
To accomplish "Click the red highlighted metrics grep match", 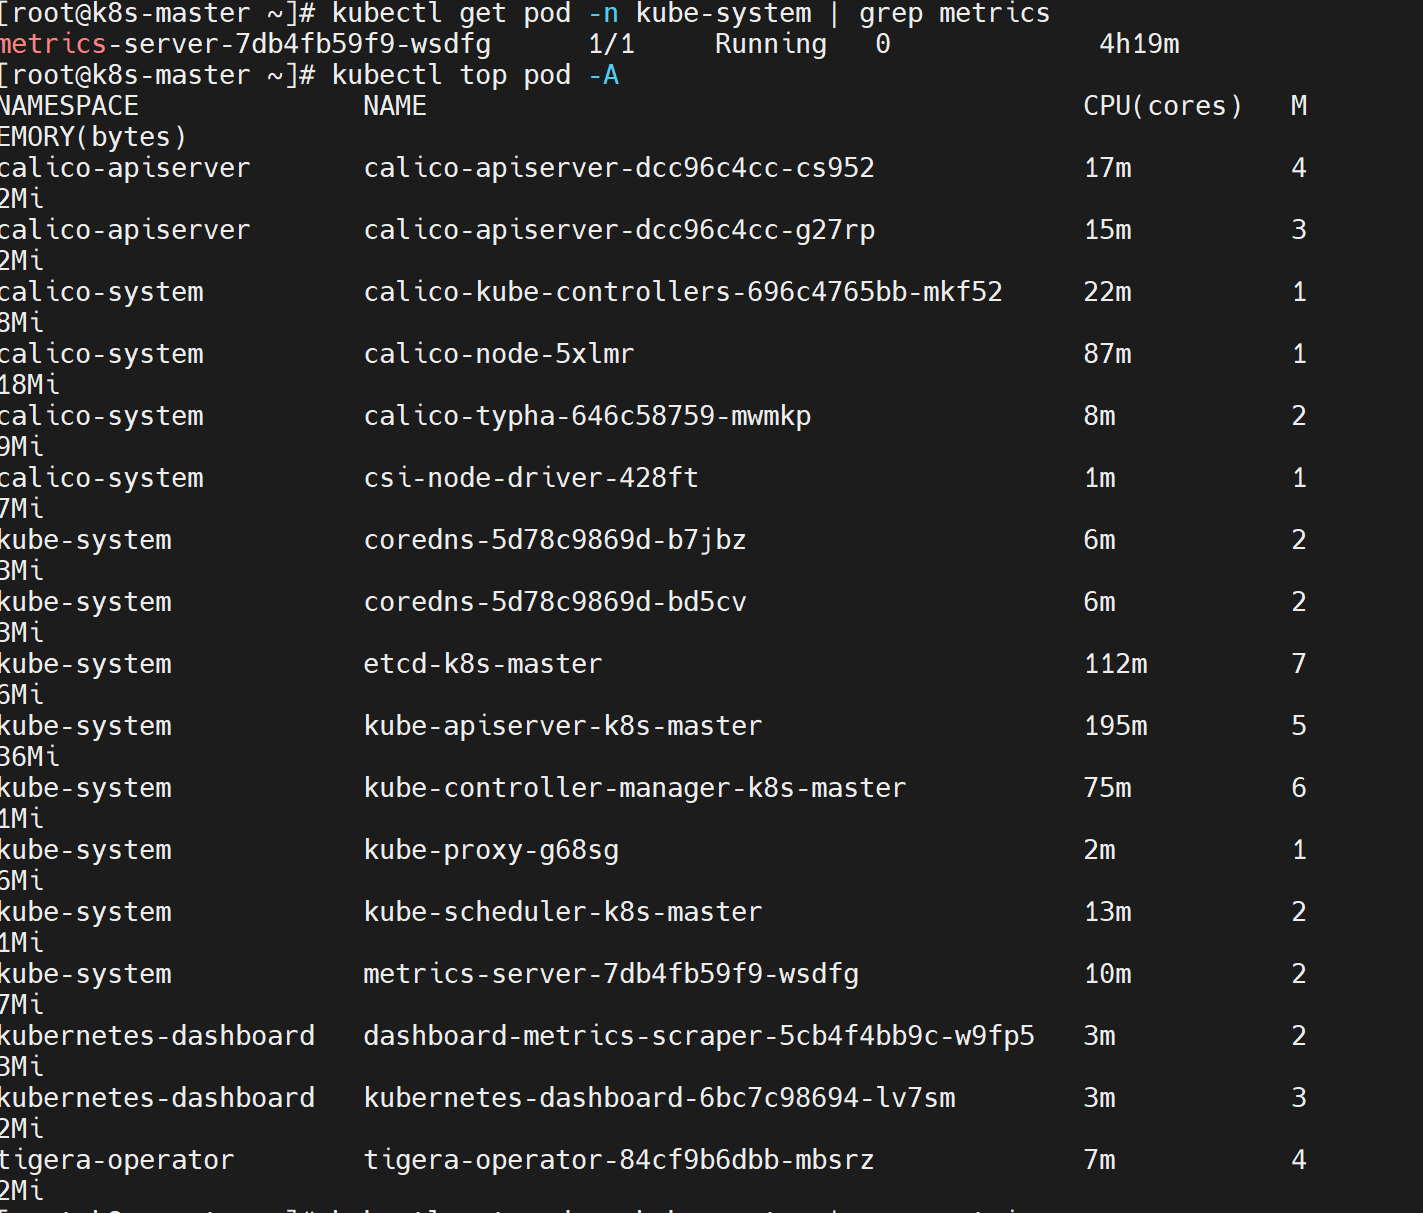I will click(53, 44).
